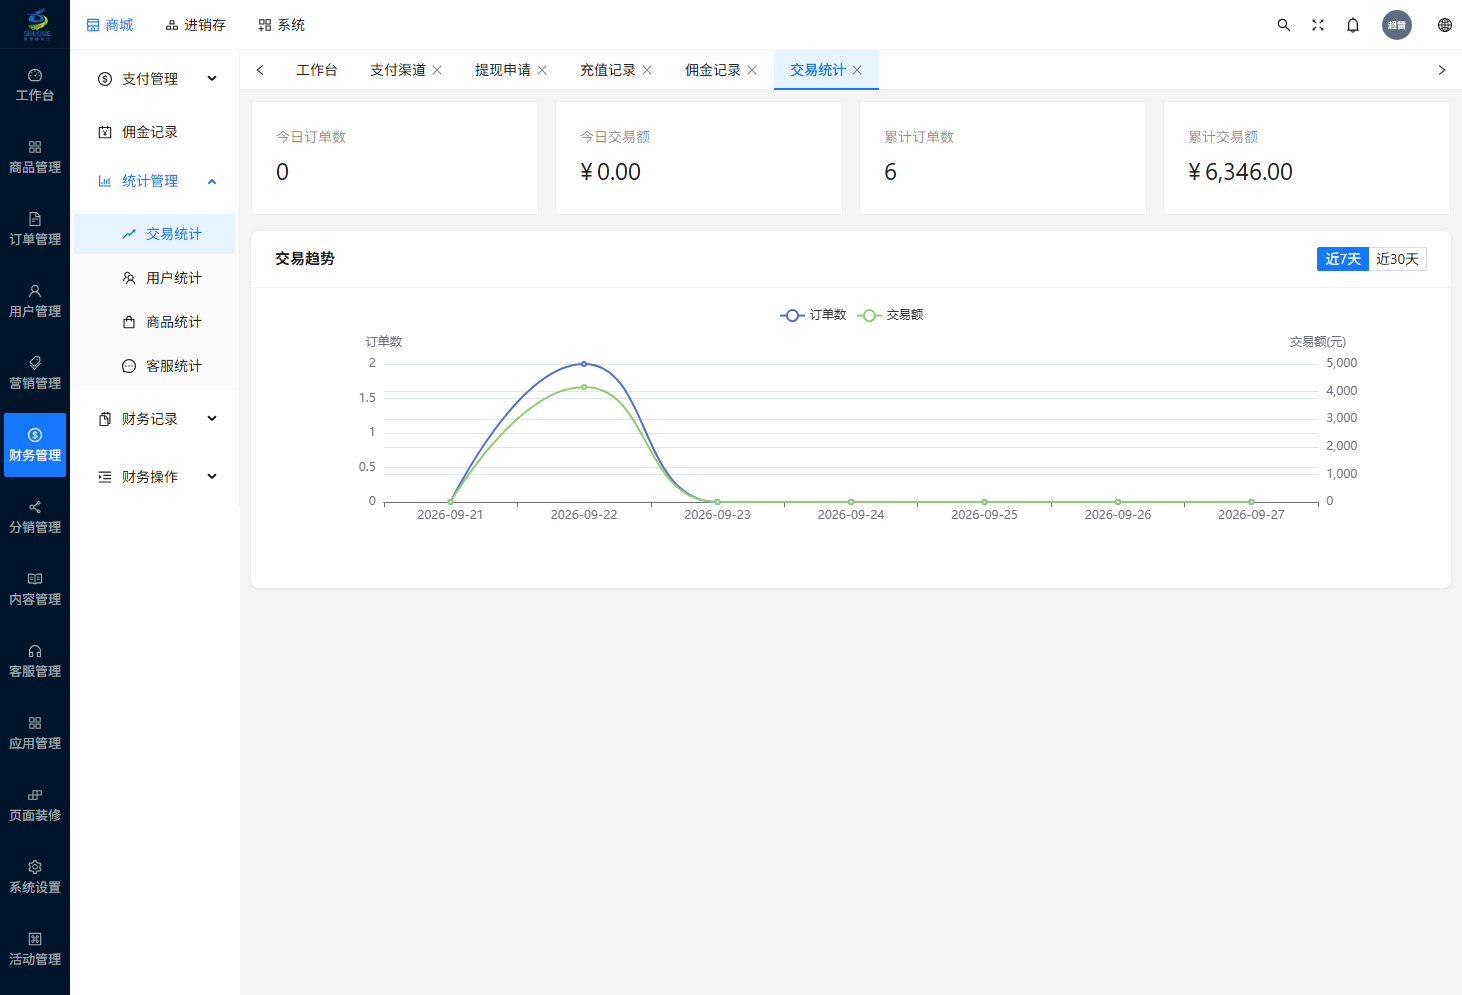Select 近7天 range

pos(1343,259)
